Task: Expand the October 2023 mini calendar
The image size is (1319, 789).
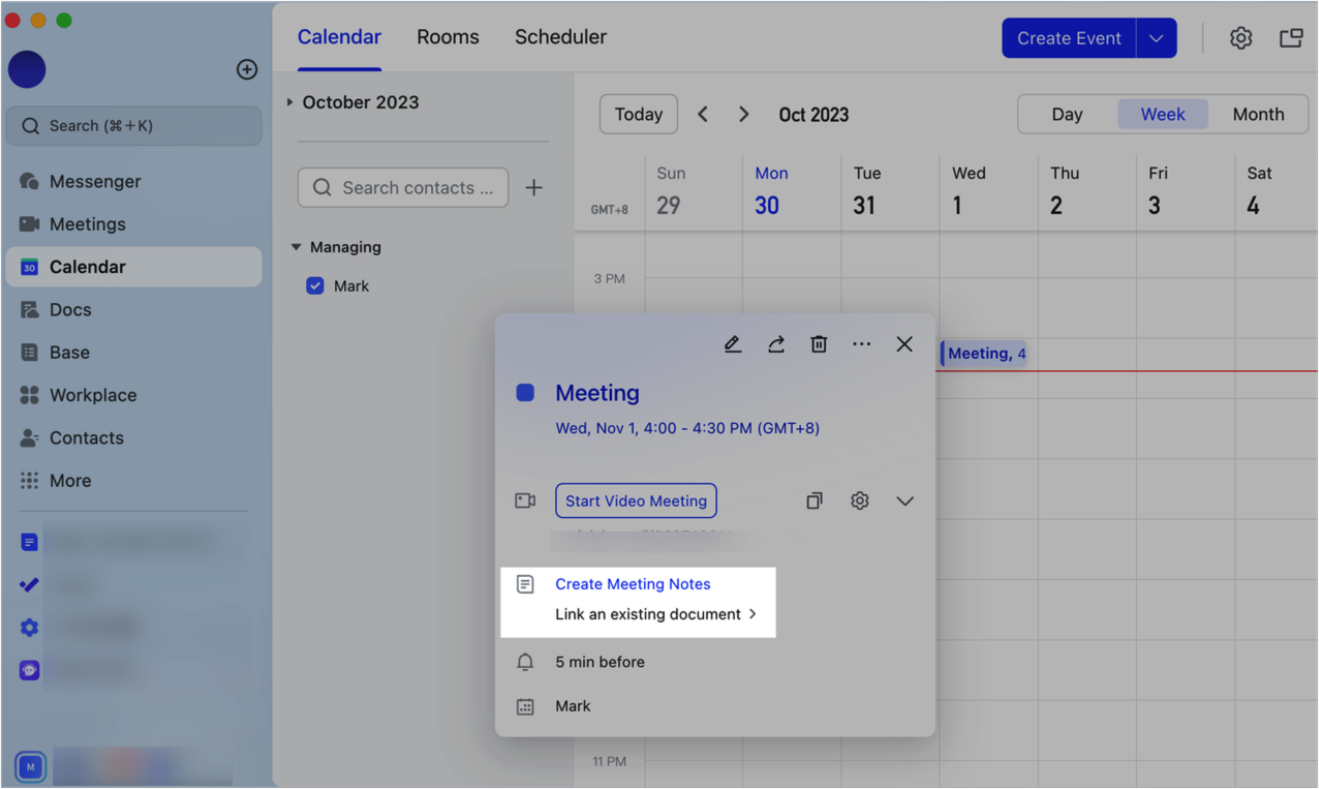Action: 290,101
